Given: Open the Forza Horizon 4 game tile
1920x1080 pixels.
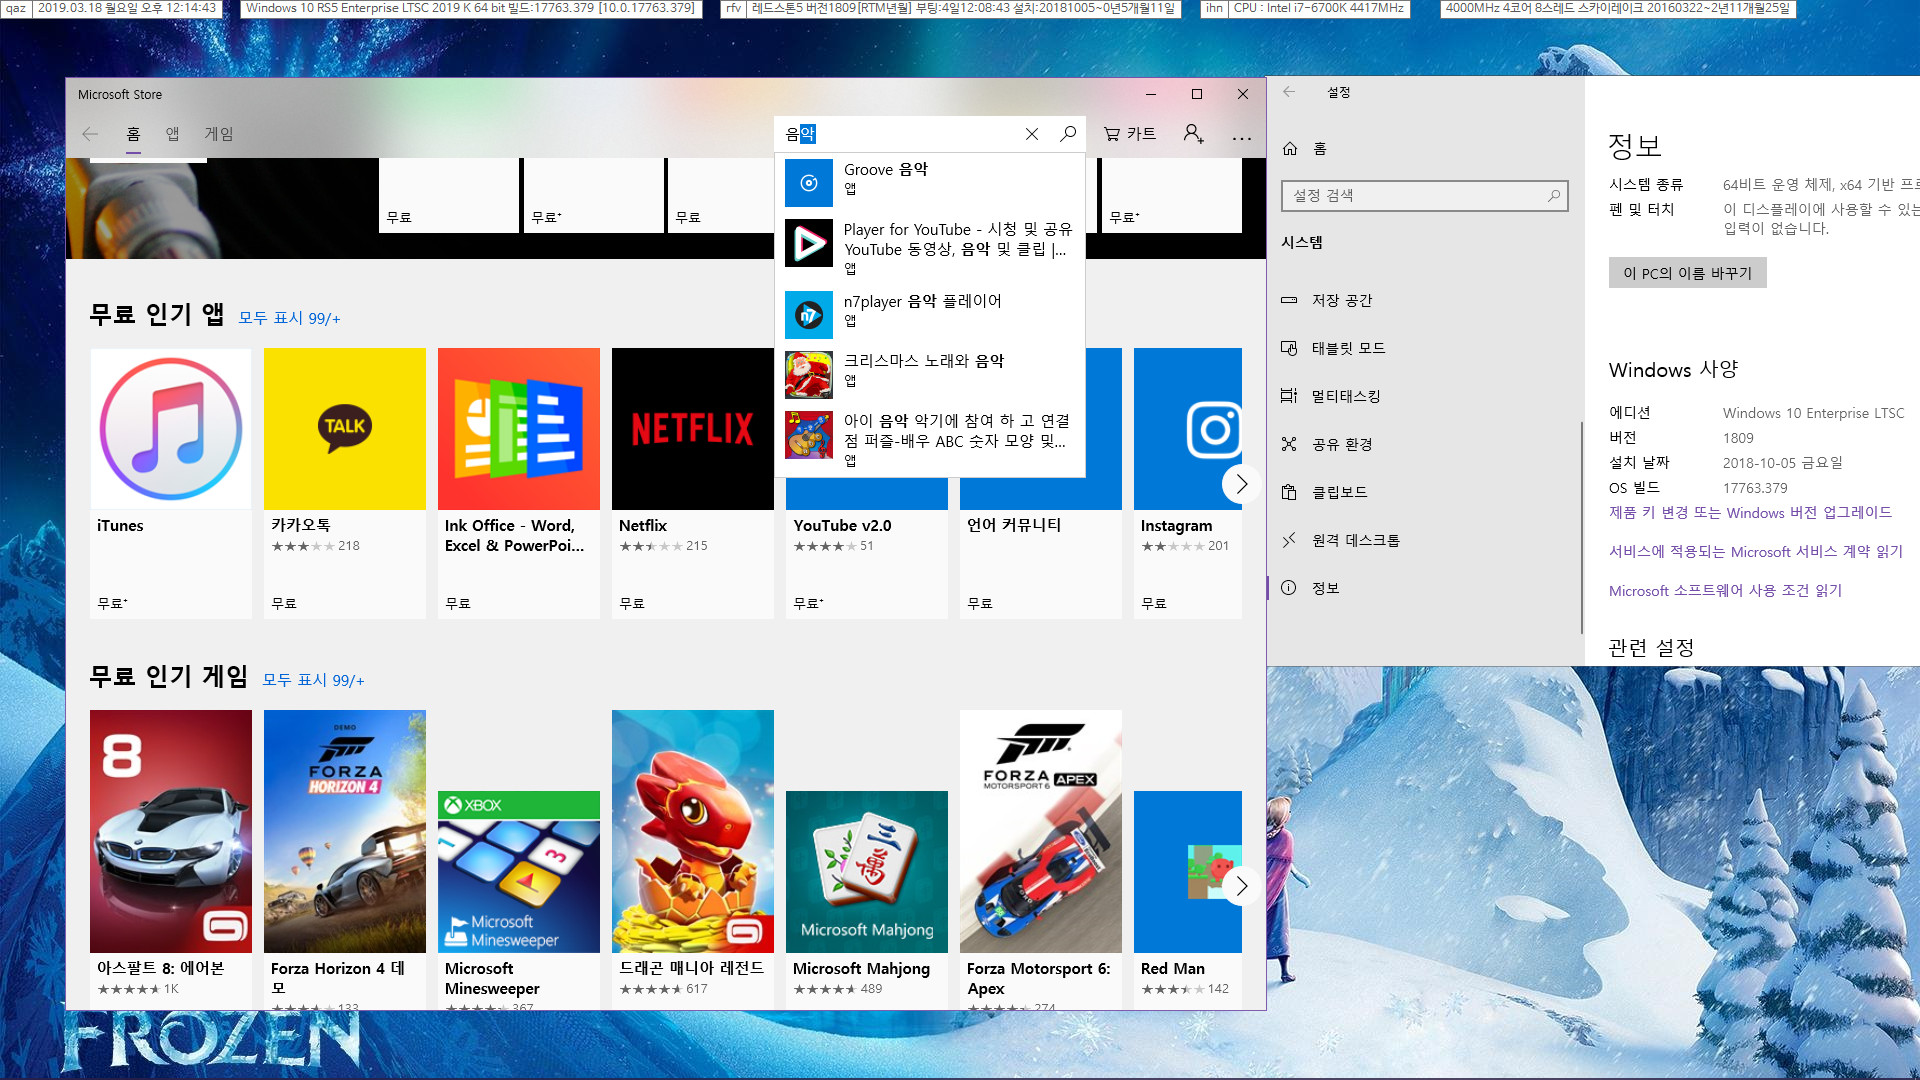Looking at the screenshot, I should (345, 858).
